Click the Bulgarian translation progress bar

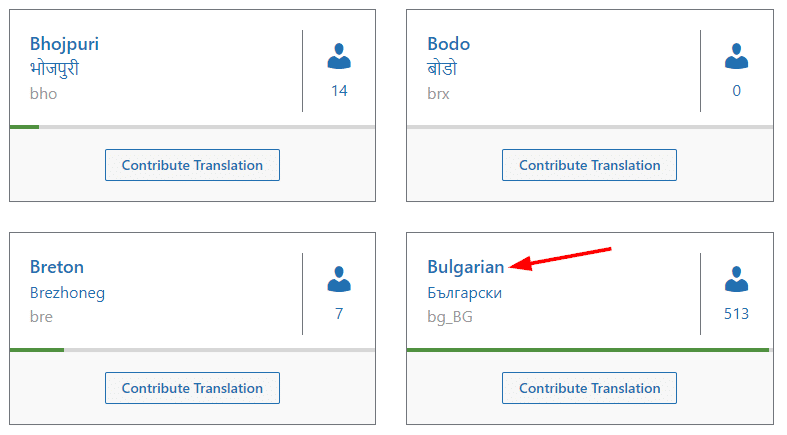pos(589,350)
